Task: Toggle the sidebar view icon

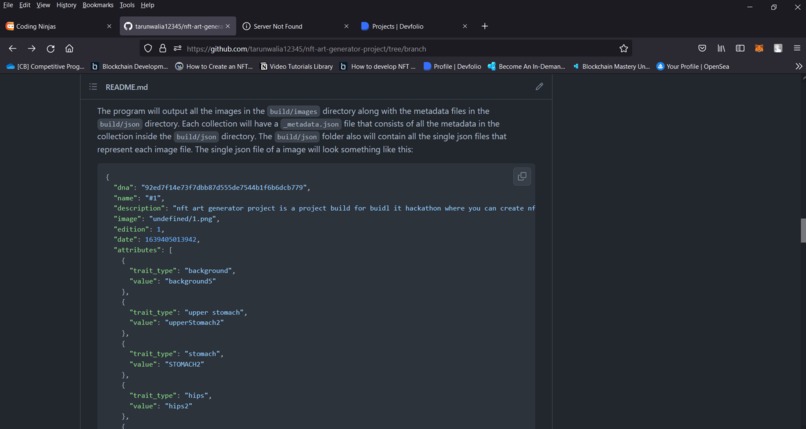Action: (x=740, y=48)
